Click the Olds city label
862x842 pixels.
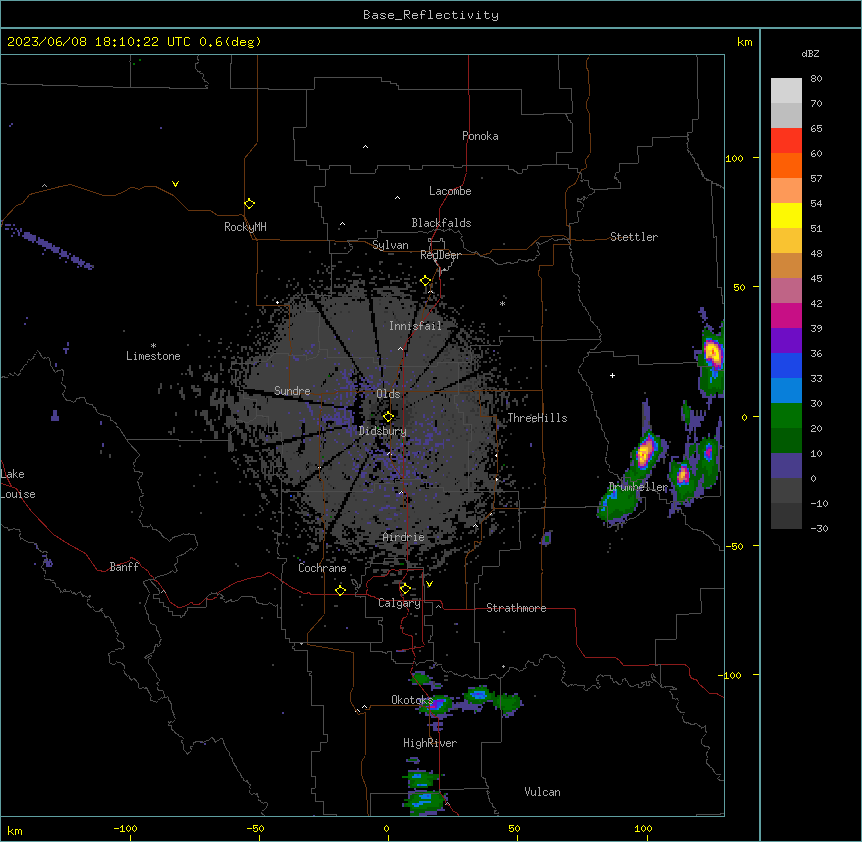388,394
